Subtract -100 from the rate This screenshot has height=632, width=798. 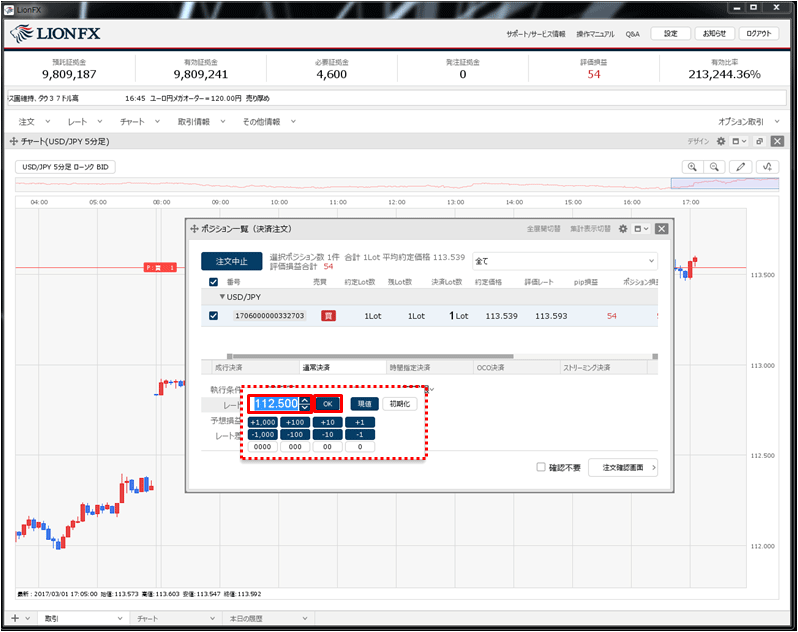point(295,435)
